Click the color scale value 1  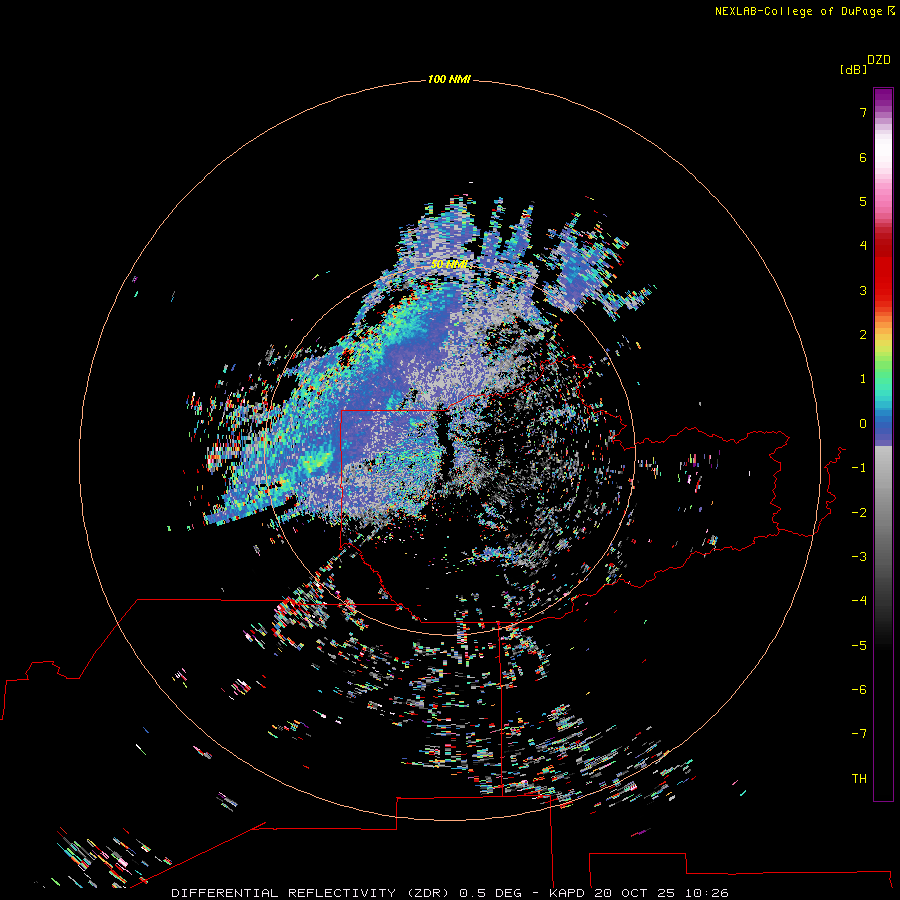tap(863, 379)
